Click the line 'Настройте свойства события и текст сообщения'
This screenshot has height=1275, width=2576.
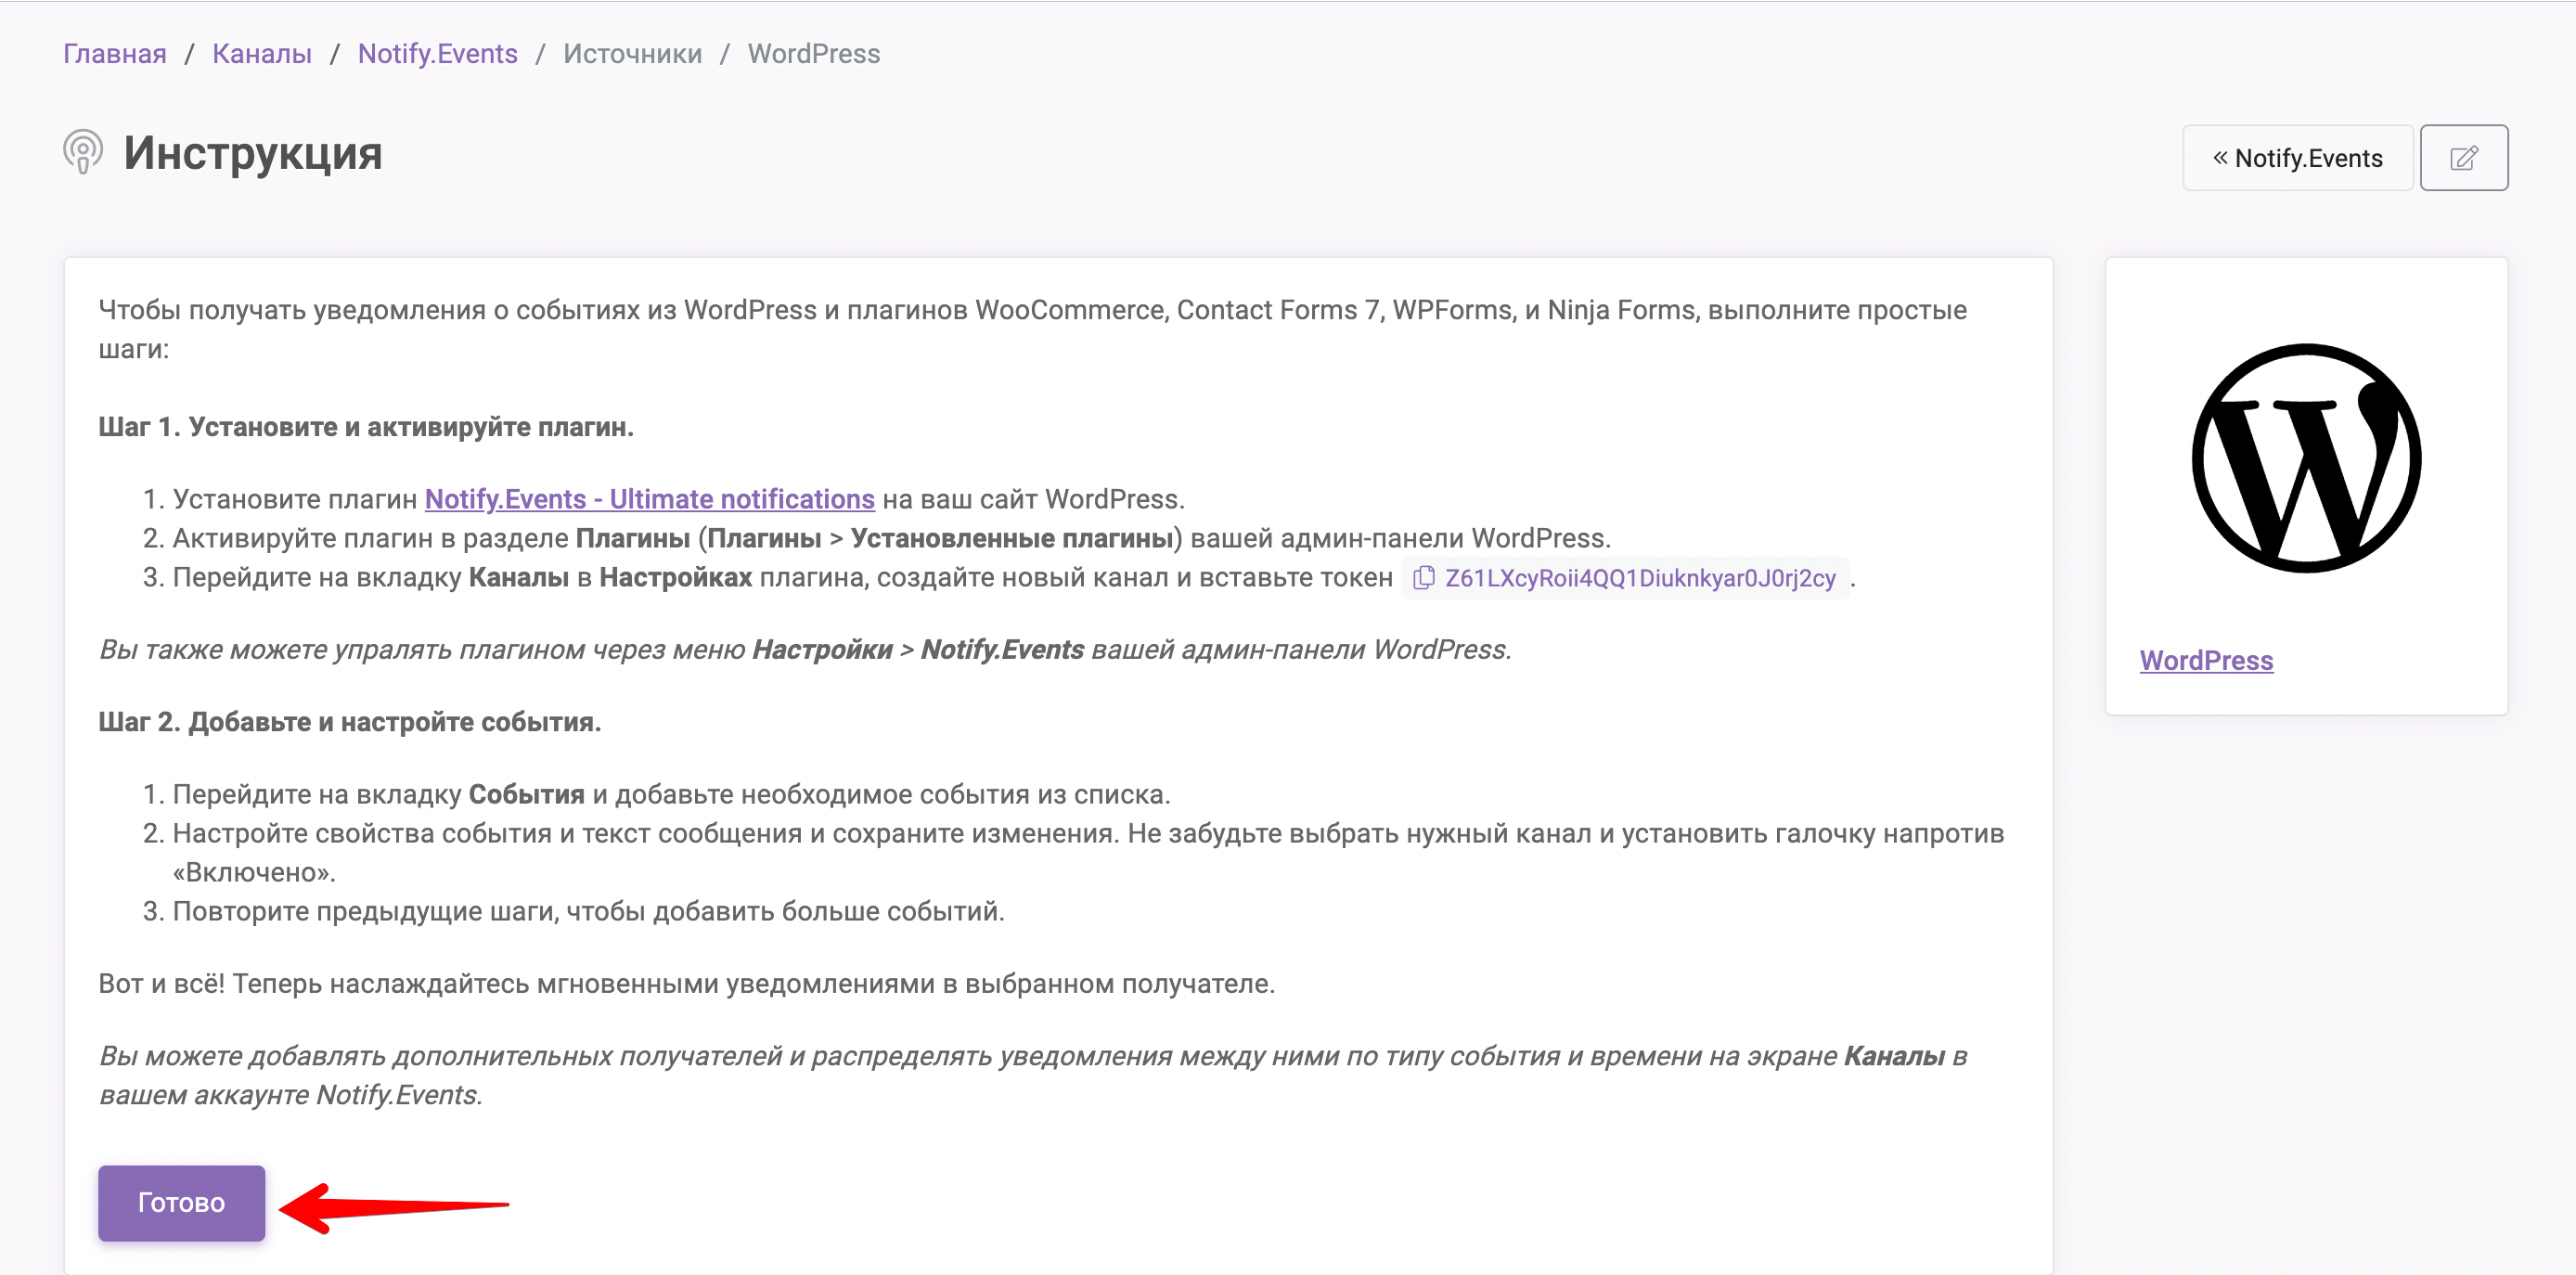(x=1088, y=853)
